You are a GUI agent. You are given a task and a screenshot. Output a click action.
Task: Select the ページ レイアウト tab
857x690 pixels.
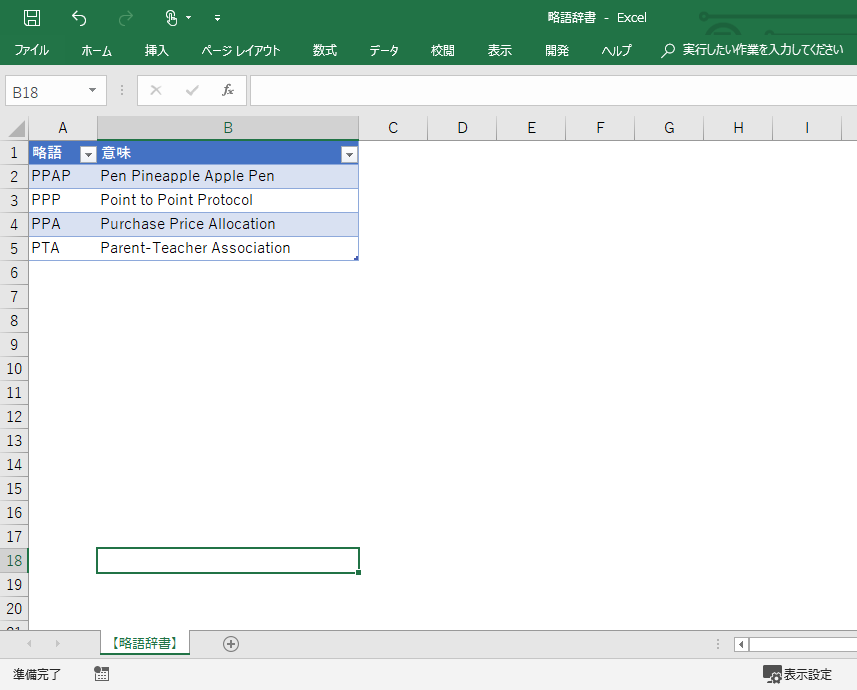240,50
